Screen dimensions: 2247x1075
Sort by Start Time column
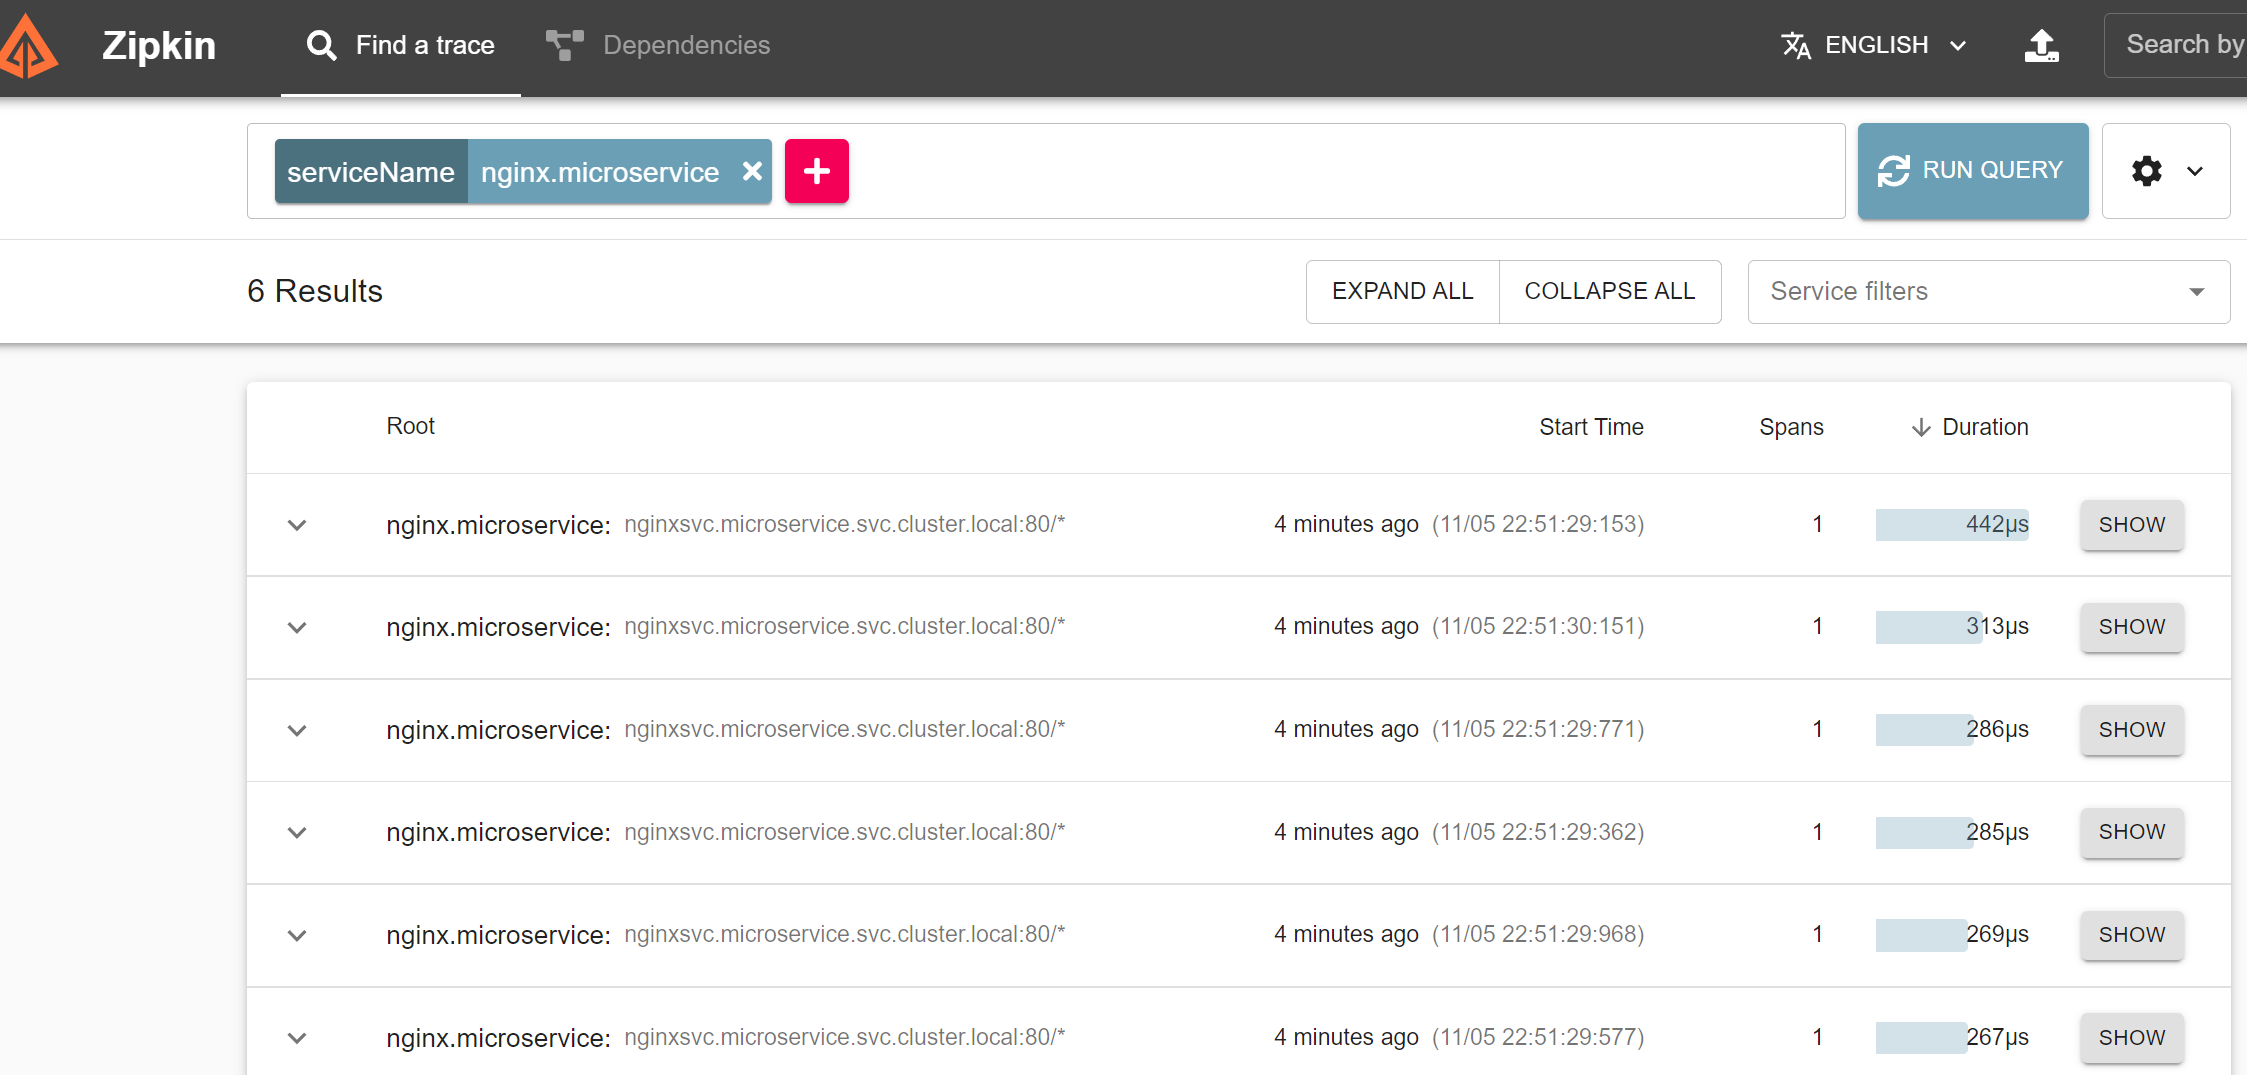[x=1591, y=427]
